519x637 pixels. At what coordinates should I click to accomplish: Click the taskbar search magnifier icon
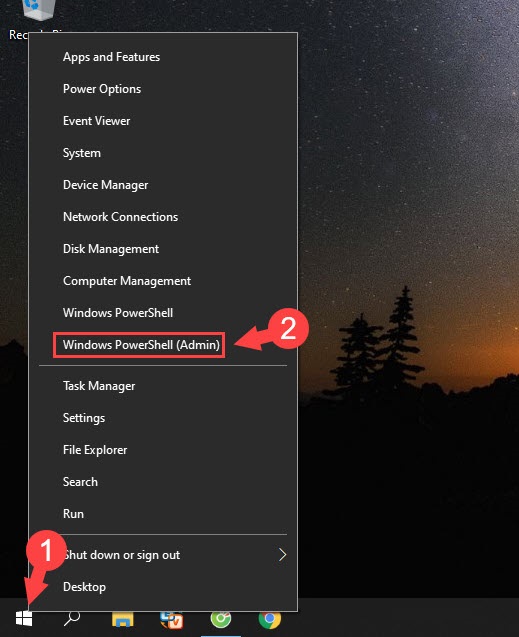point(72,619)
